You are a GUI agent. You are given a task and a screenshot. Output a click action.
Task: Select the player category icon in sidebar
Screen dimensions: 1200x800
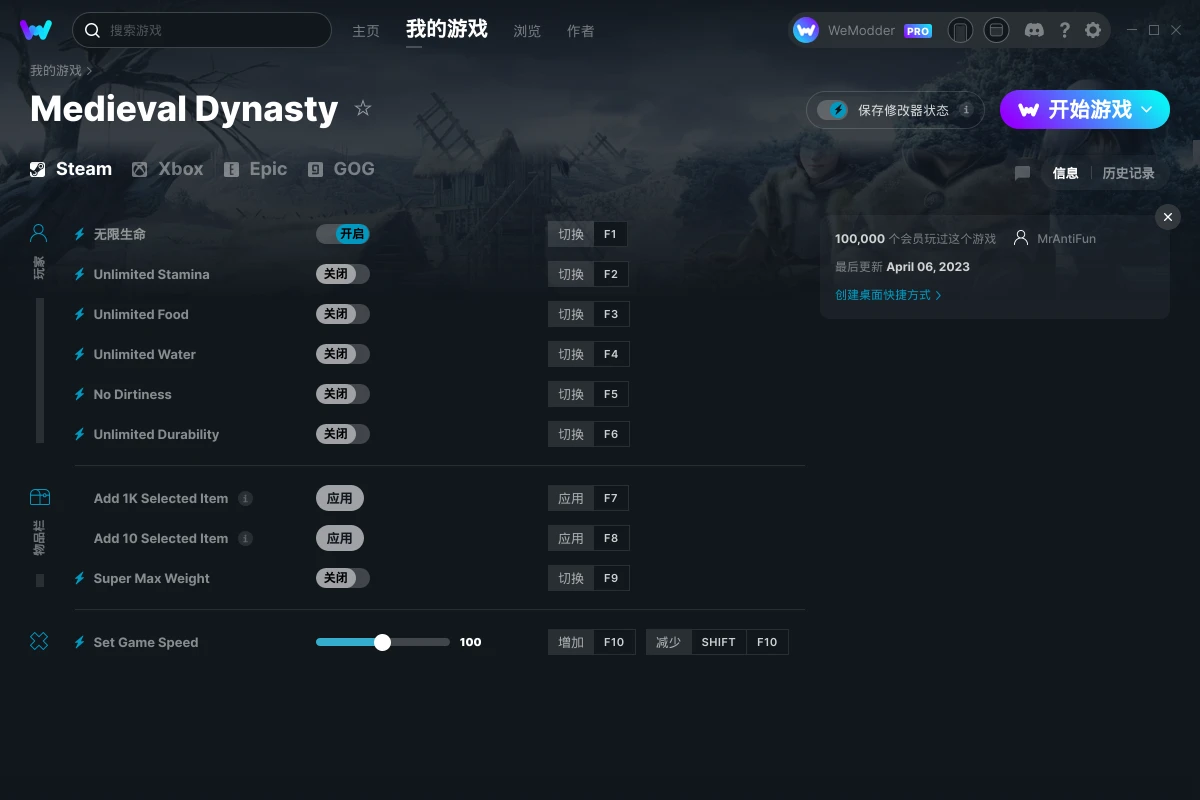tap(39, 234)
